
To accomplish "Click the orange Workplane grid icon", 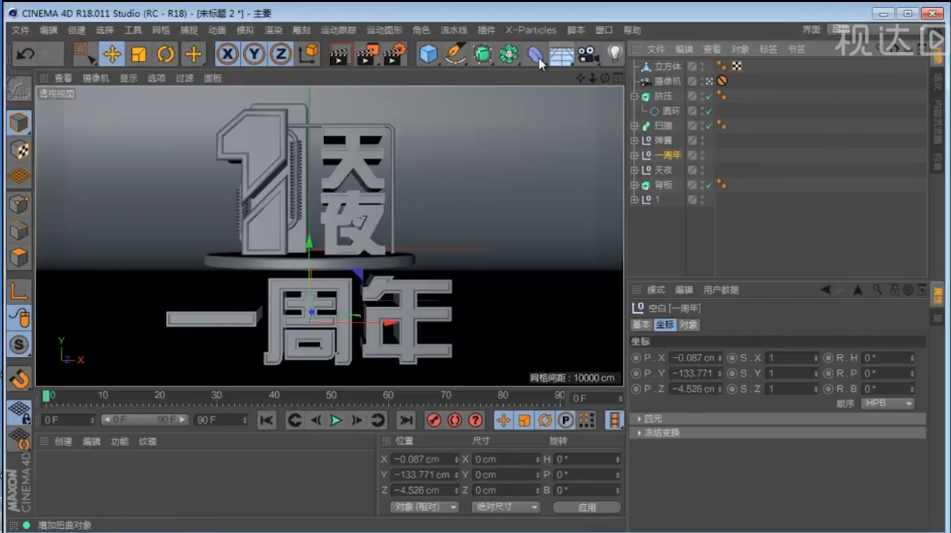I will tap(19, 176).
